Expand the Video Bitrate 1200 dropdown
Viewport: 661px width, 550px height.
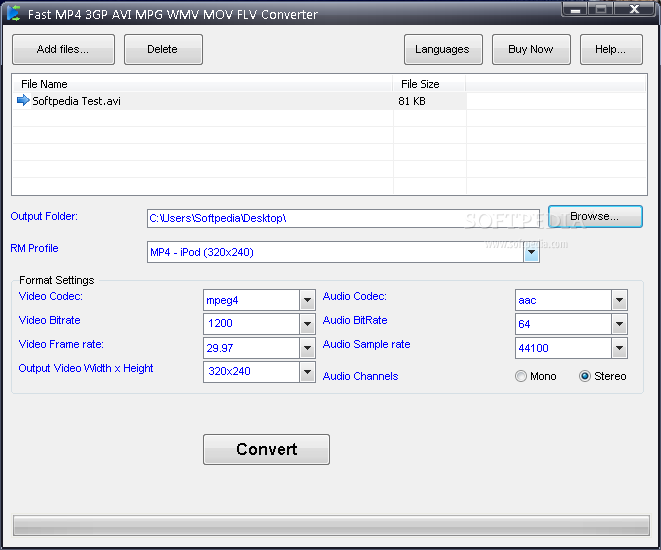[307, 324]
